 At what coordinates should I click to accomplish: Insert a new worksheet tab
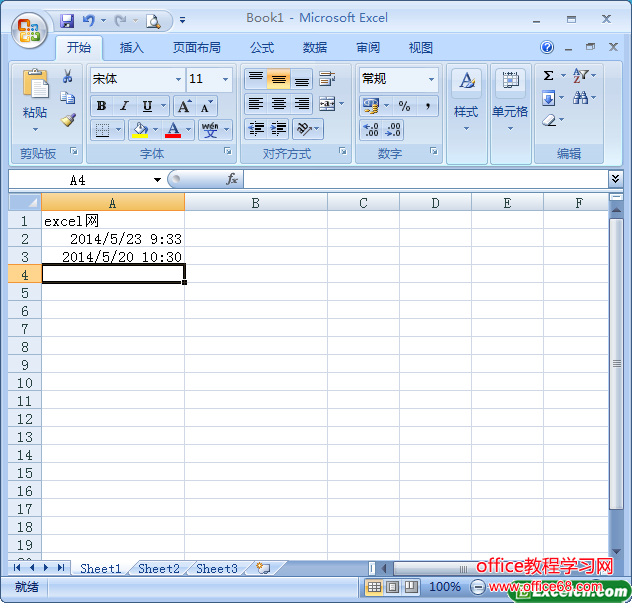[x=263, y=568]
